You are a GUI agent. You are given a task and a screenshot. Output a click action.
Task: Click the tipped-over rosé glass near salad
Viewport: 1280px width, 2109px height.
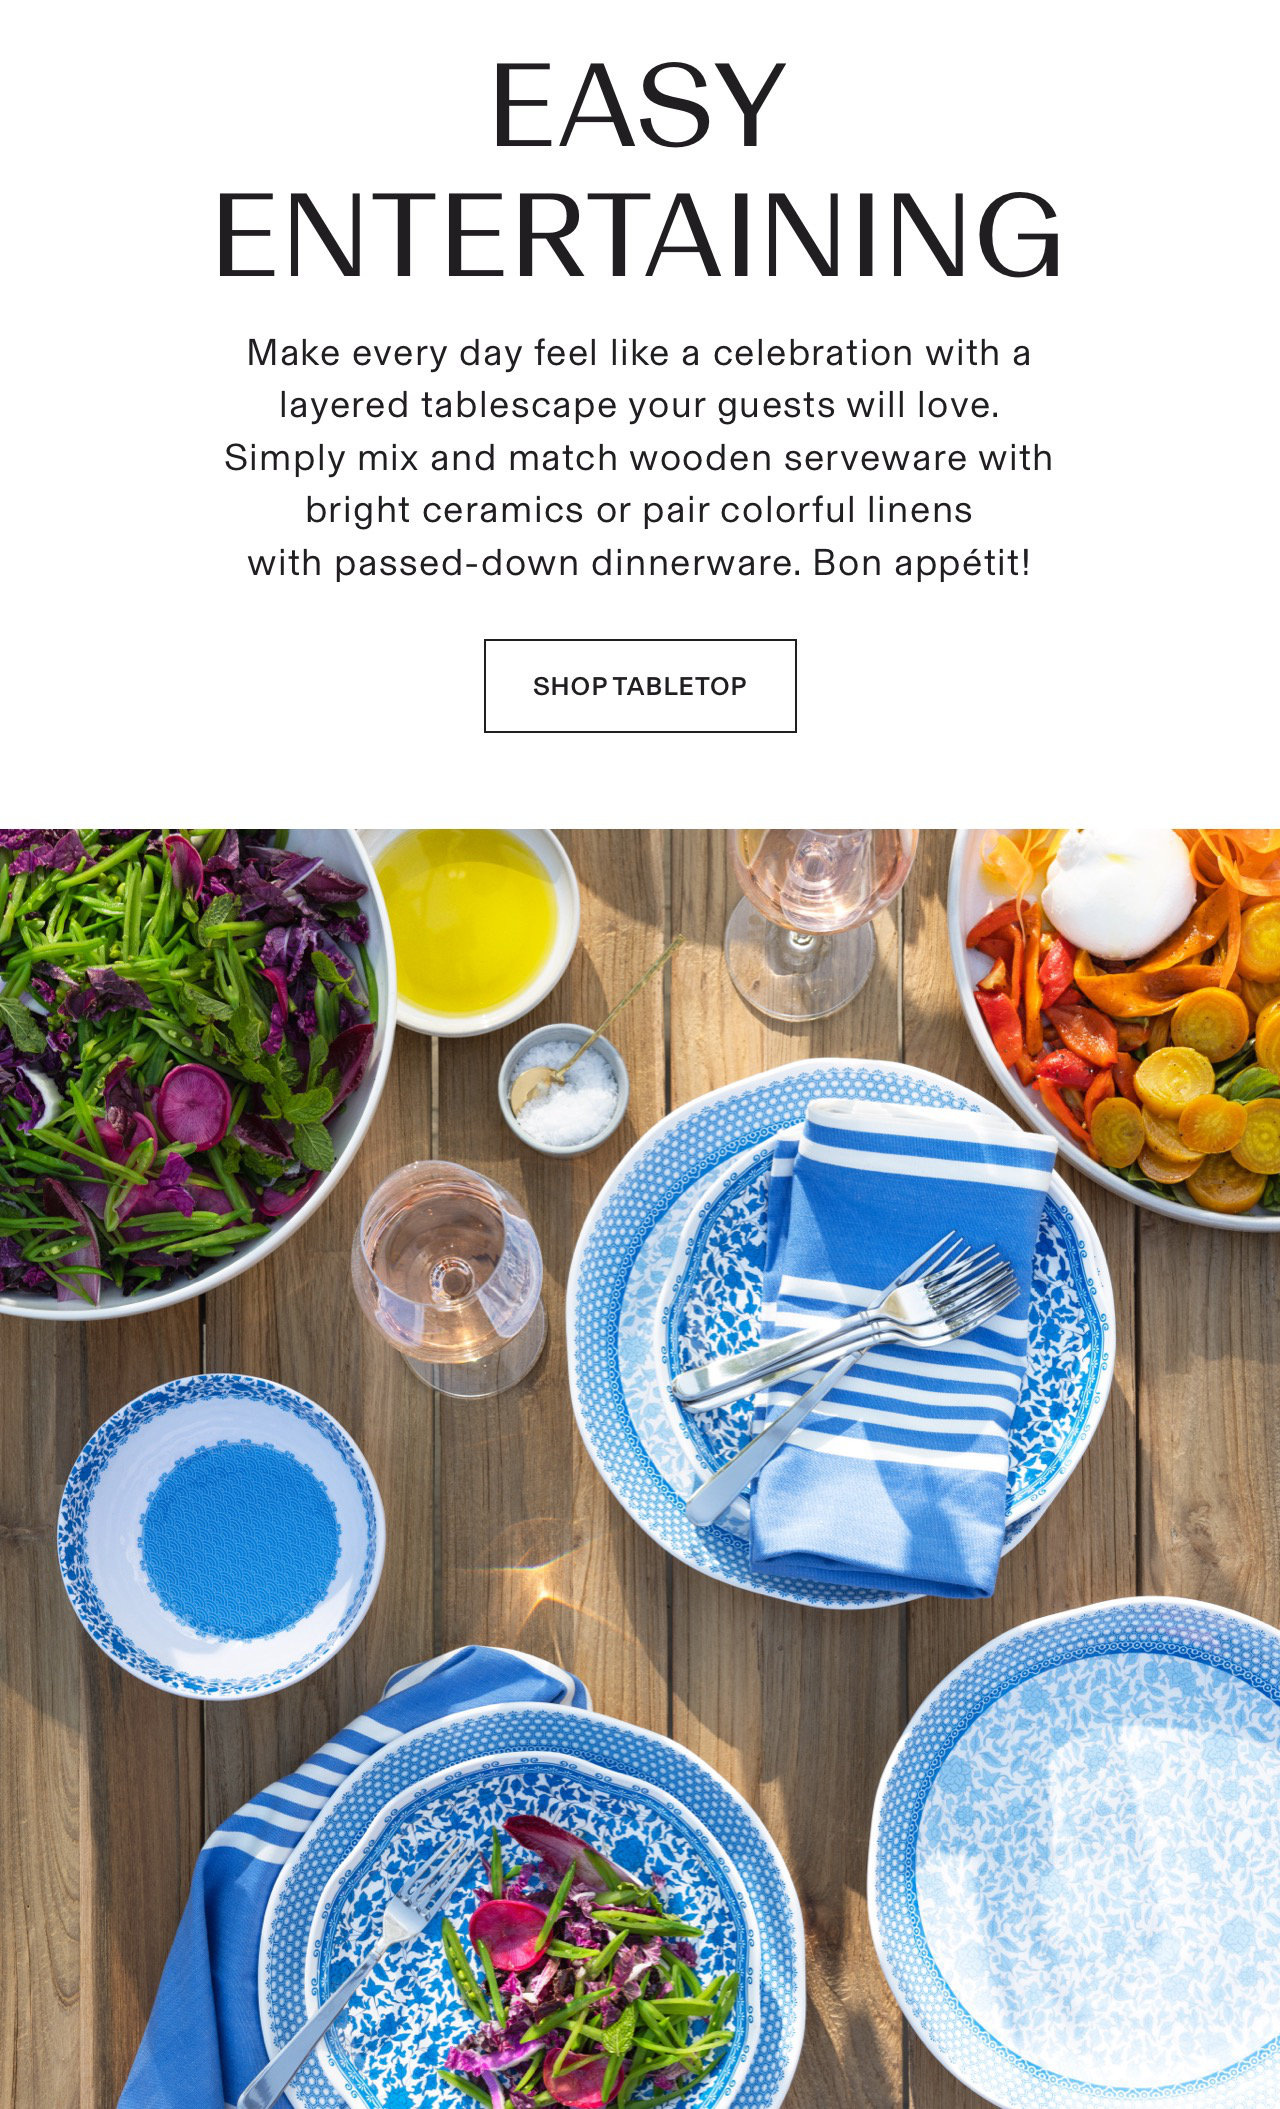(x=448, y=1277)
